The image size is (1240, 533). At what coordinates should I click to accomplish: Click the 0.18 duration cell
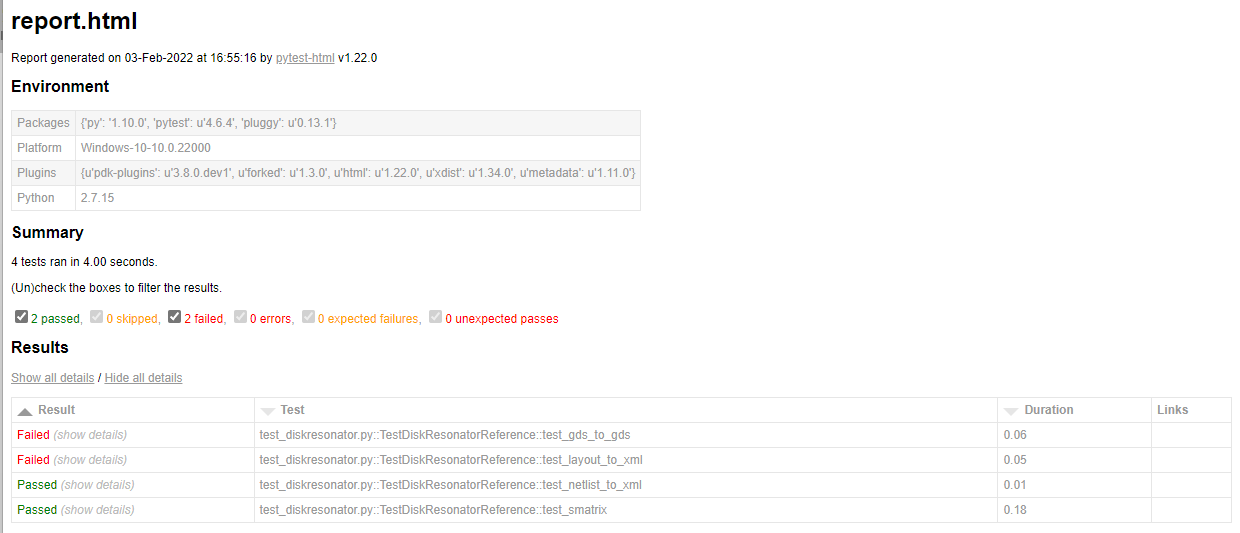point(1017,510)
